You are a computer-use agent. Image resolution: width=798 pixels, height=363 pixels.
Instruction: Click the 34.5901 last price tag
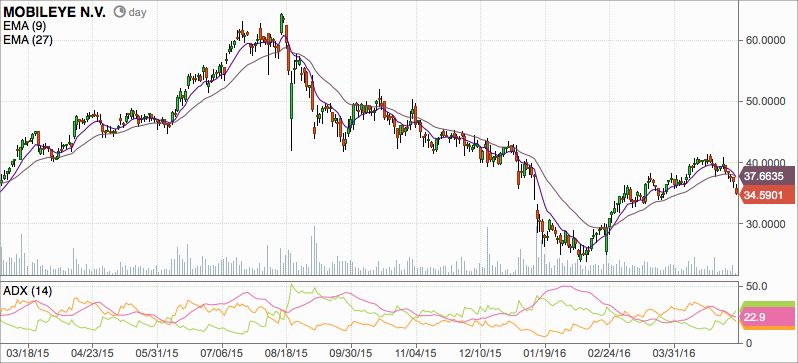pos(766,194)
